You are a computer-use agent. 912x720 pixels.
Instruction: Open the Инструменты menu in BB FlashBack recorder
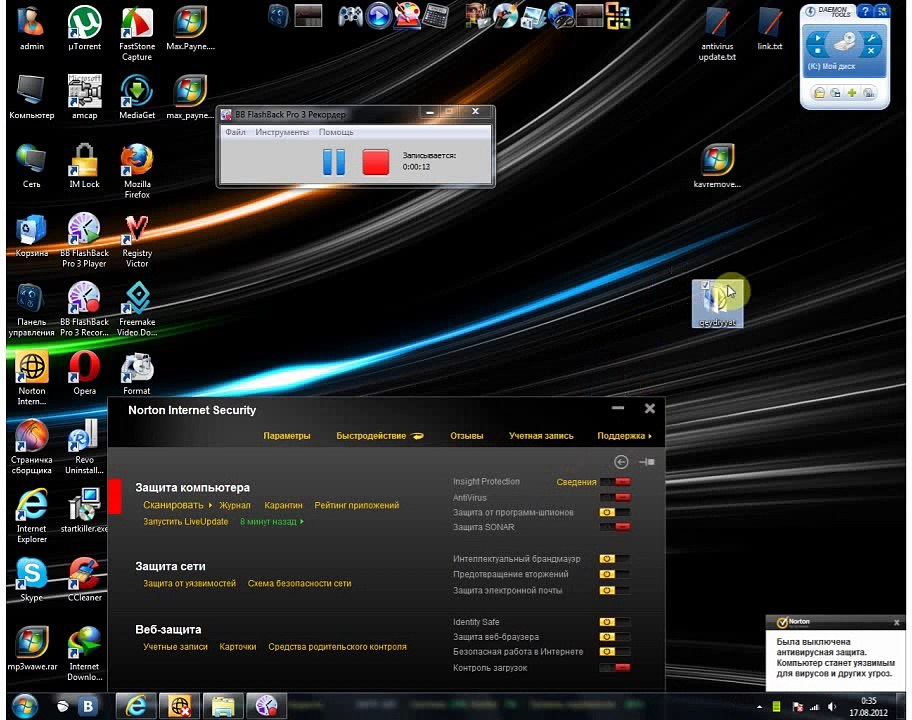[x=282, y=132]
